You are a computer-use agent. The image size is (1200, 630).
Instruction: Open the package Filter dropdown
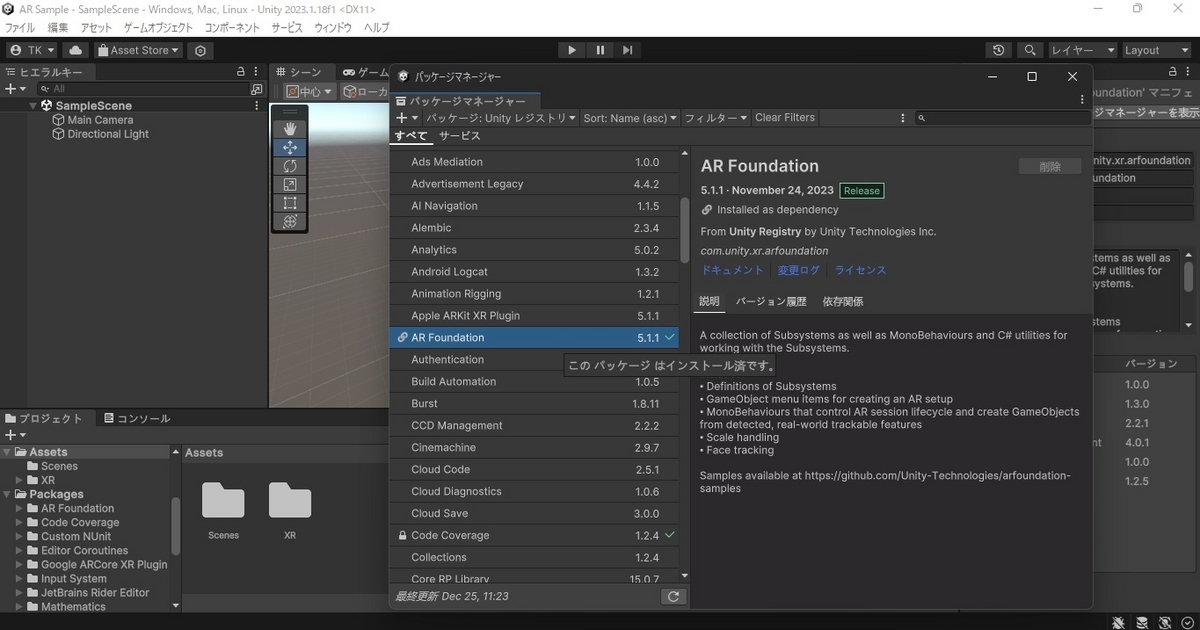(x=716, y=118)
